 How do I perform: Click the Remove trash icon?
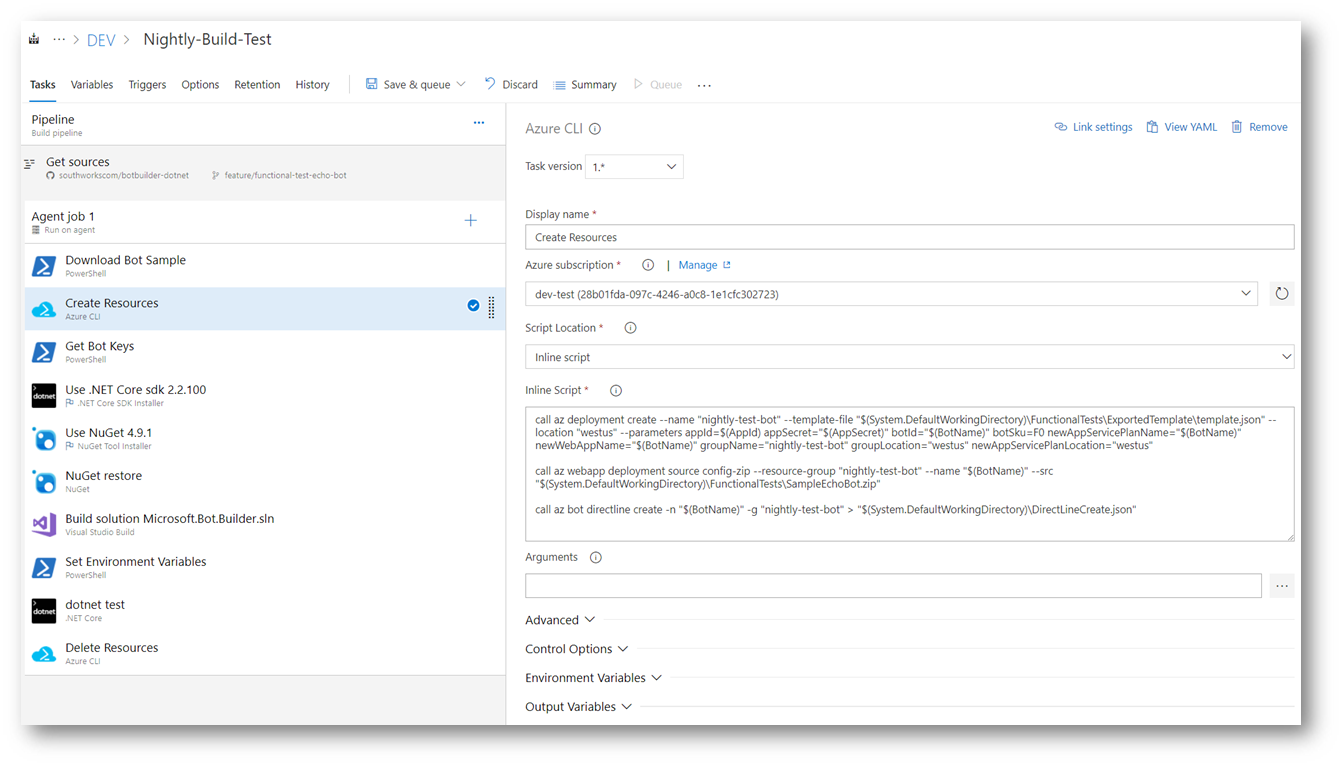(x=1237, y=127)
